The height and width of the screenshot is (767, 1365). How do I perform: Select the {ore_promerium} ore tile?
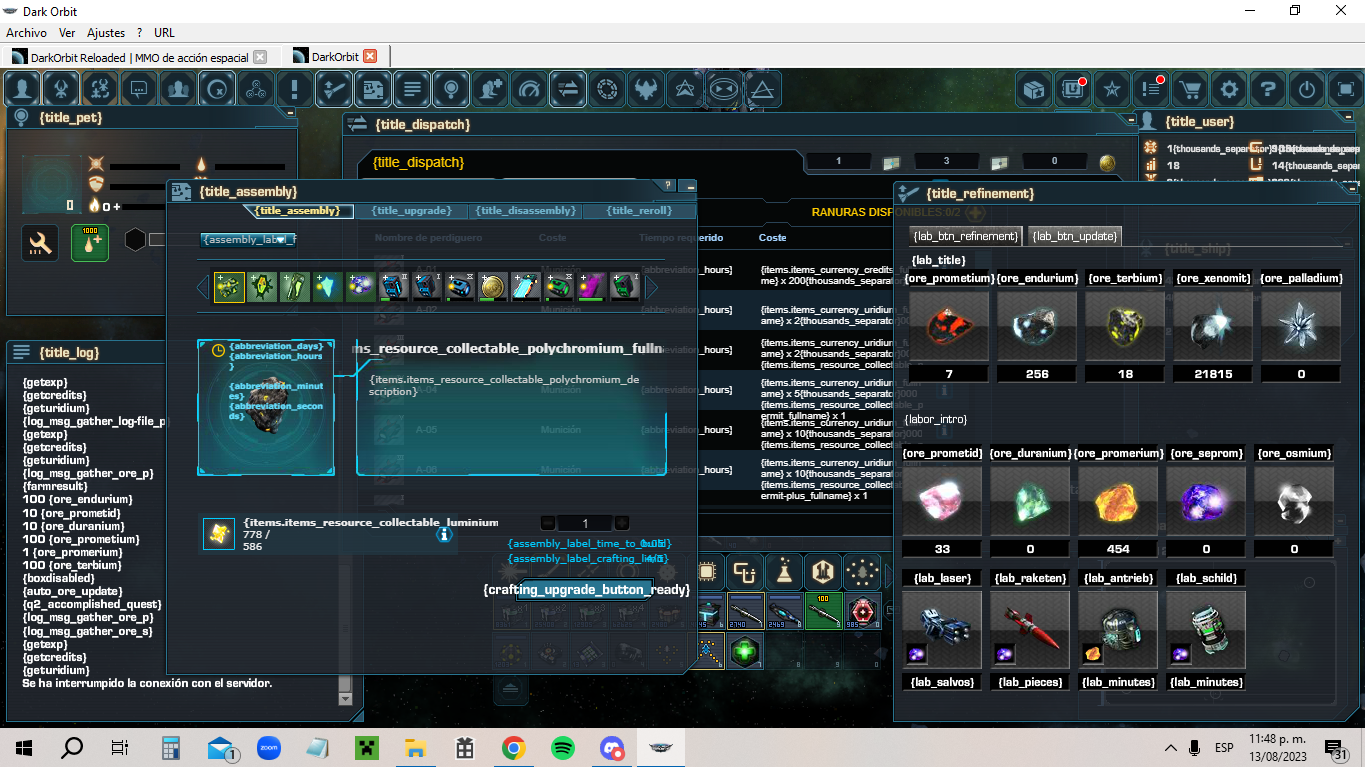(x=1118, y=501)
